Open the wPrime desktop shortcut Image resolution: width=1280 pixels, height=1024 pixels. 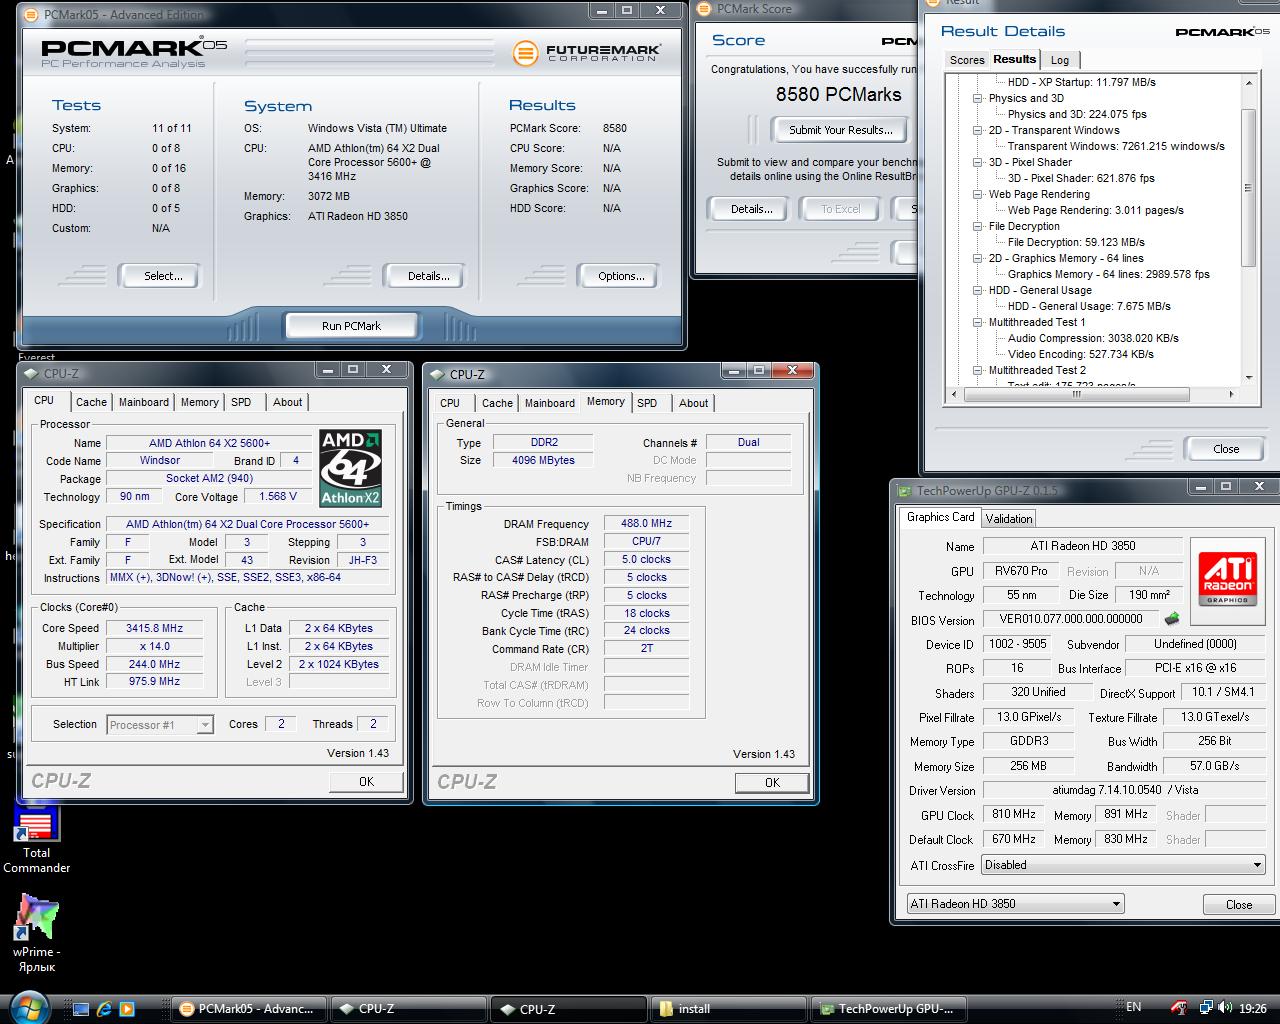click(36, 932)
